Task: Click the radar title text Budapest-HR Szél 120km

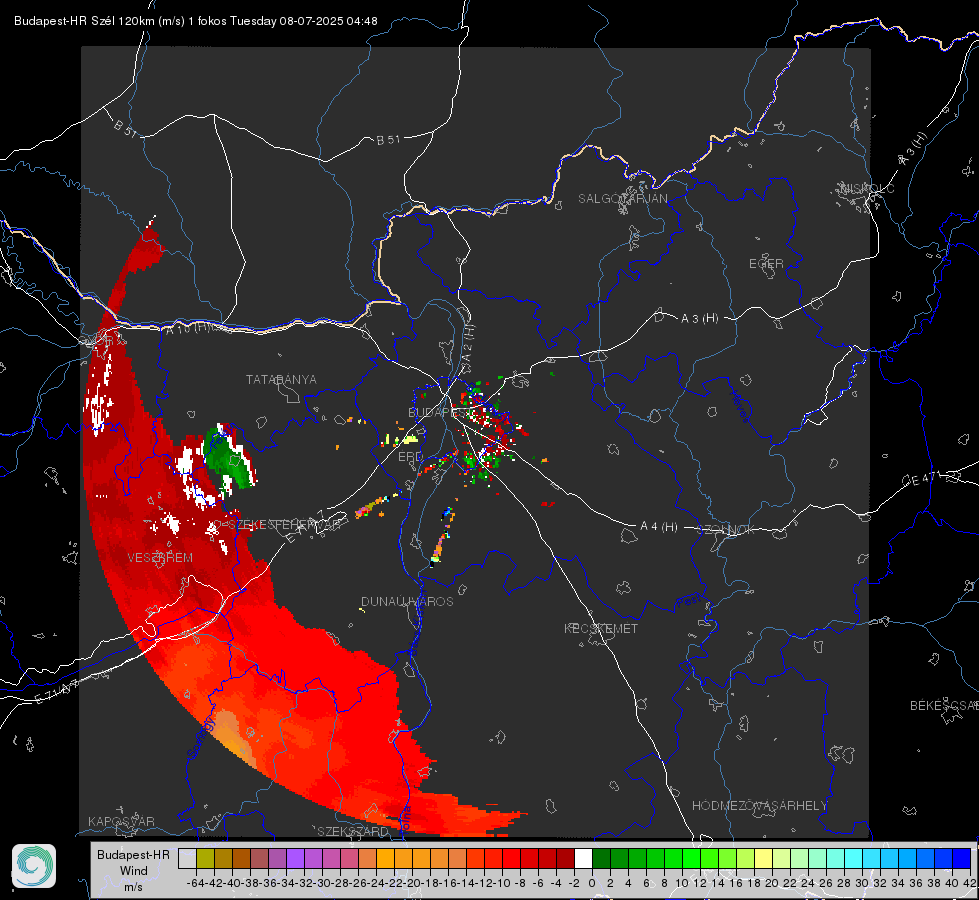Action: (86, 21)
